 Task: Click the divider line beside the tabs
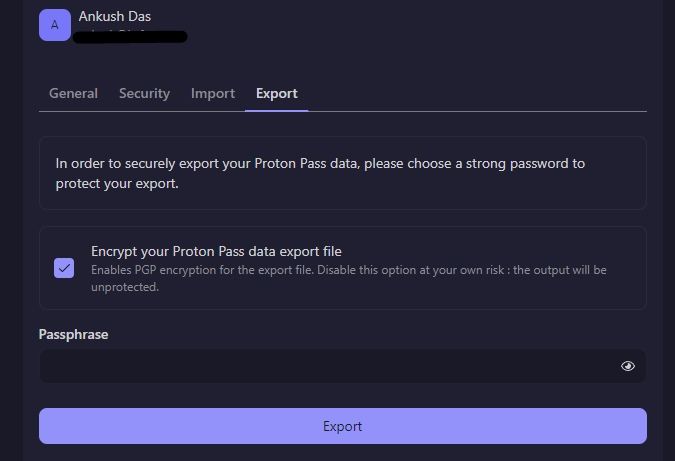(x=477, y=111)
